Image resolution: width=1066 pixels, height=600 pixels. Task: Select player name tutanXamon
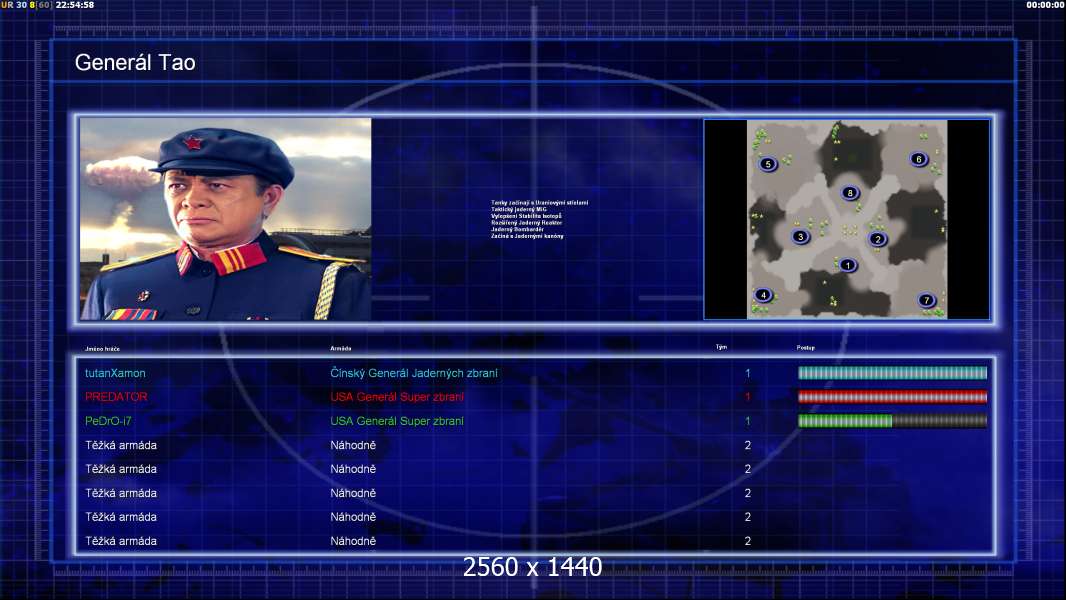(115, 373)
